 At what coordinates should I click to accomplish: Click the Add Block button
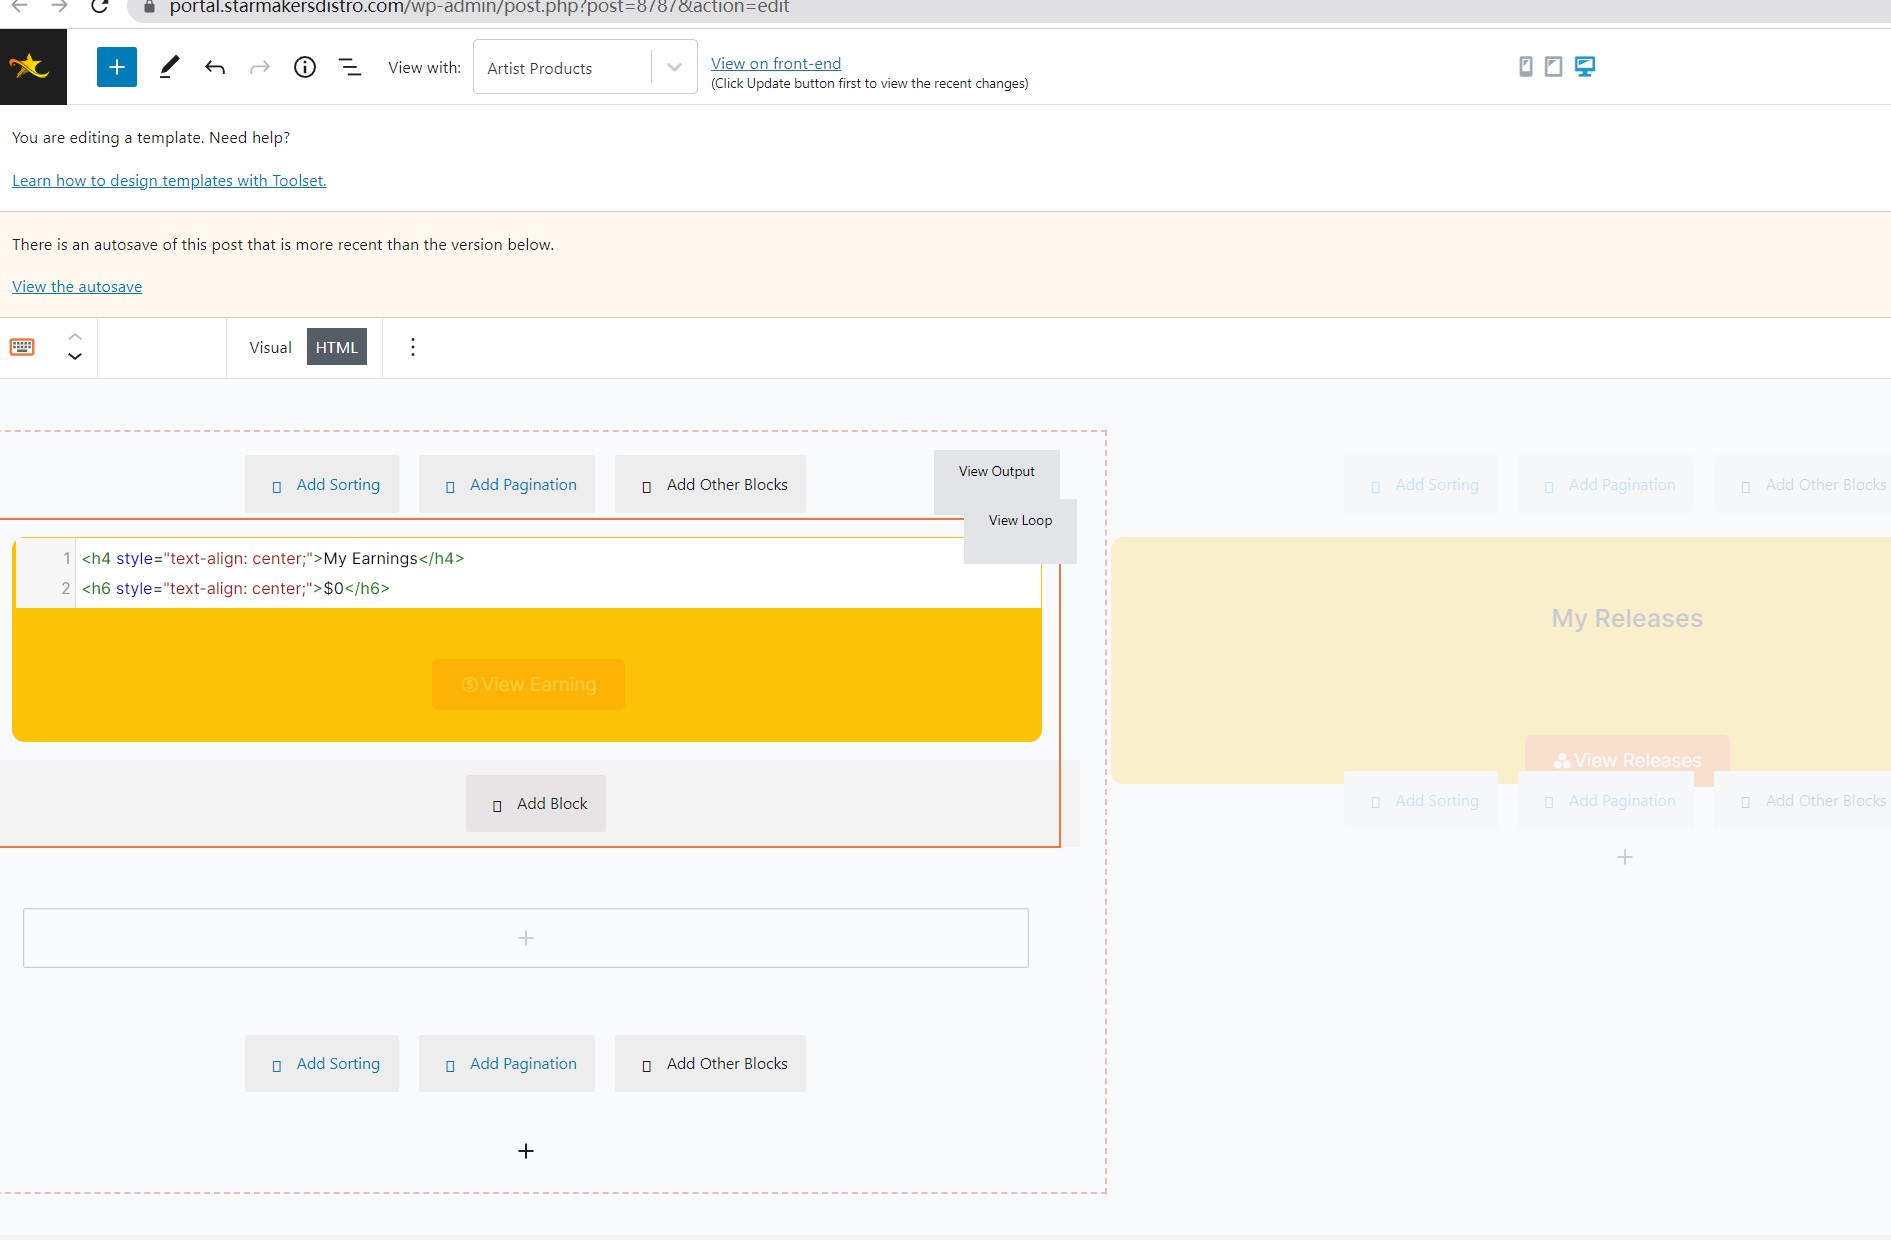pos(536,803)
